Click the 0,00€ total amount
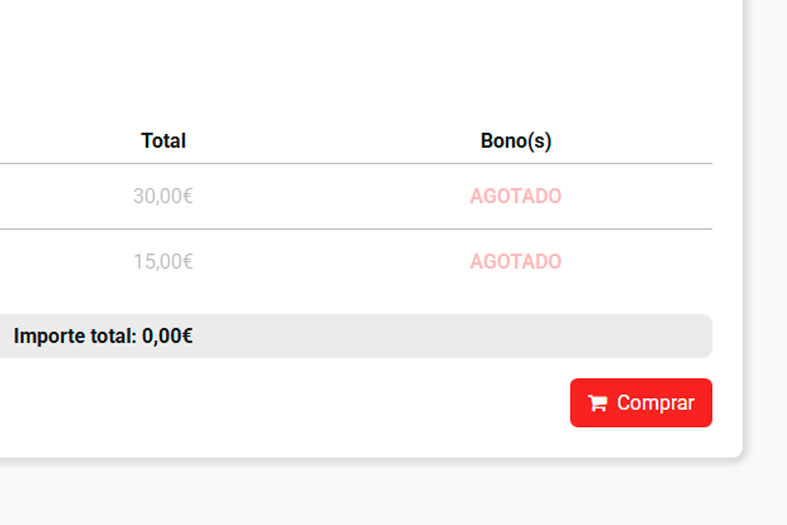The width and height of the screenshot is (787, 525). tap(167, 336)
